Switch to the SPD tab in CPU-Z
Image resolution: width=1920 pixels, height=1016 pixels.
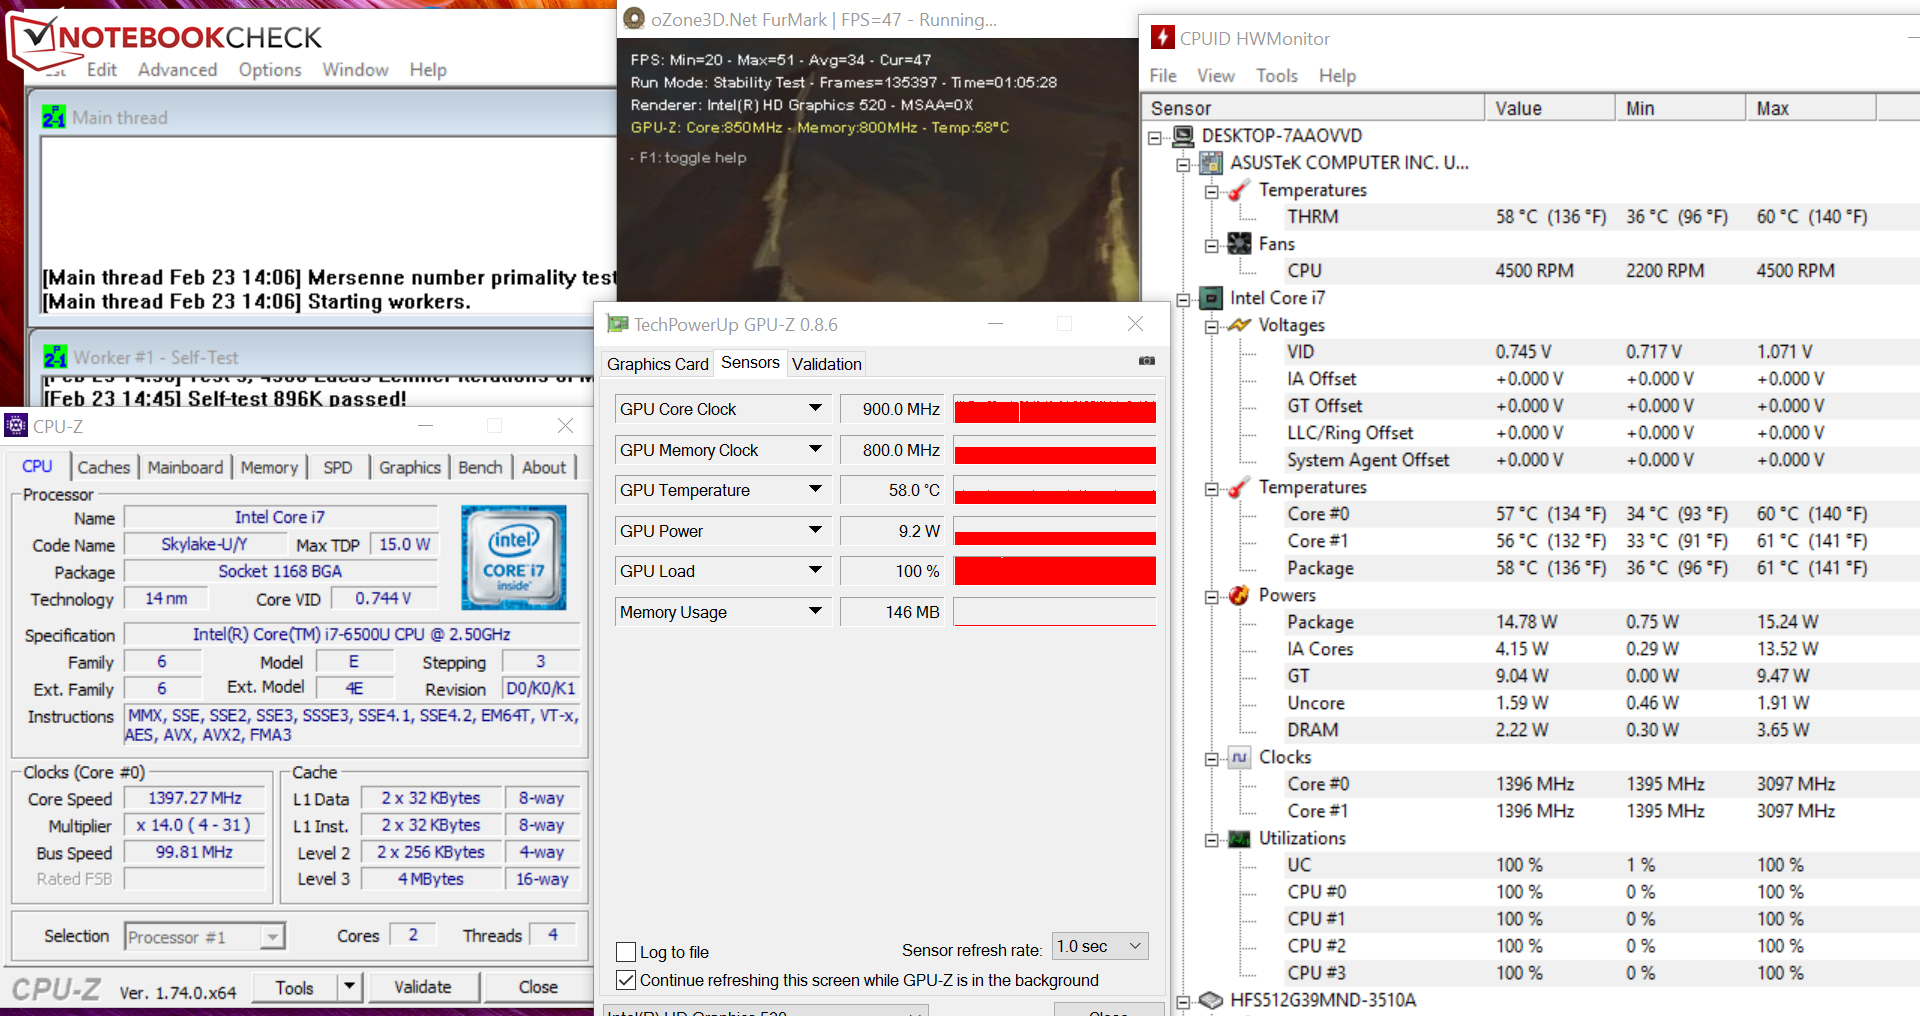click(x=338, y=467)
